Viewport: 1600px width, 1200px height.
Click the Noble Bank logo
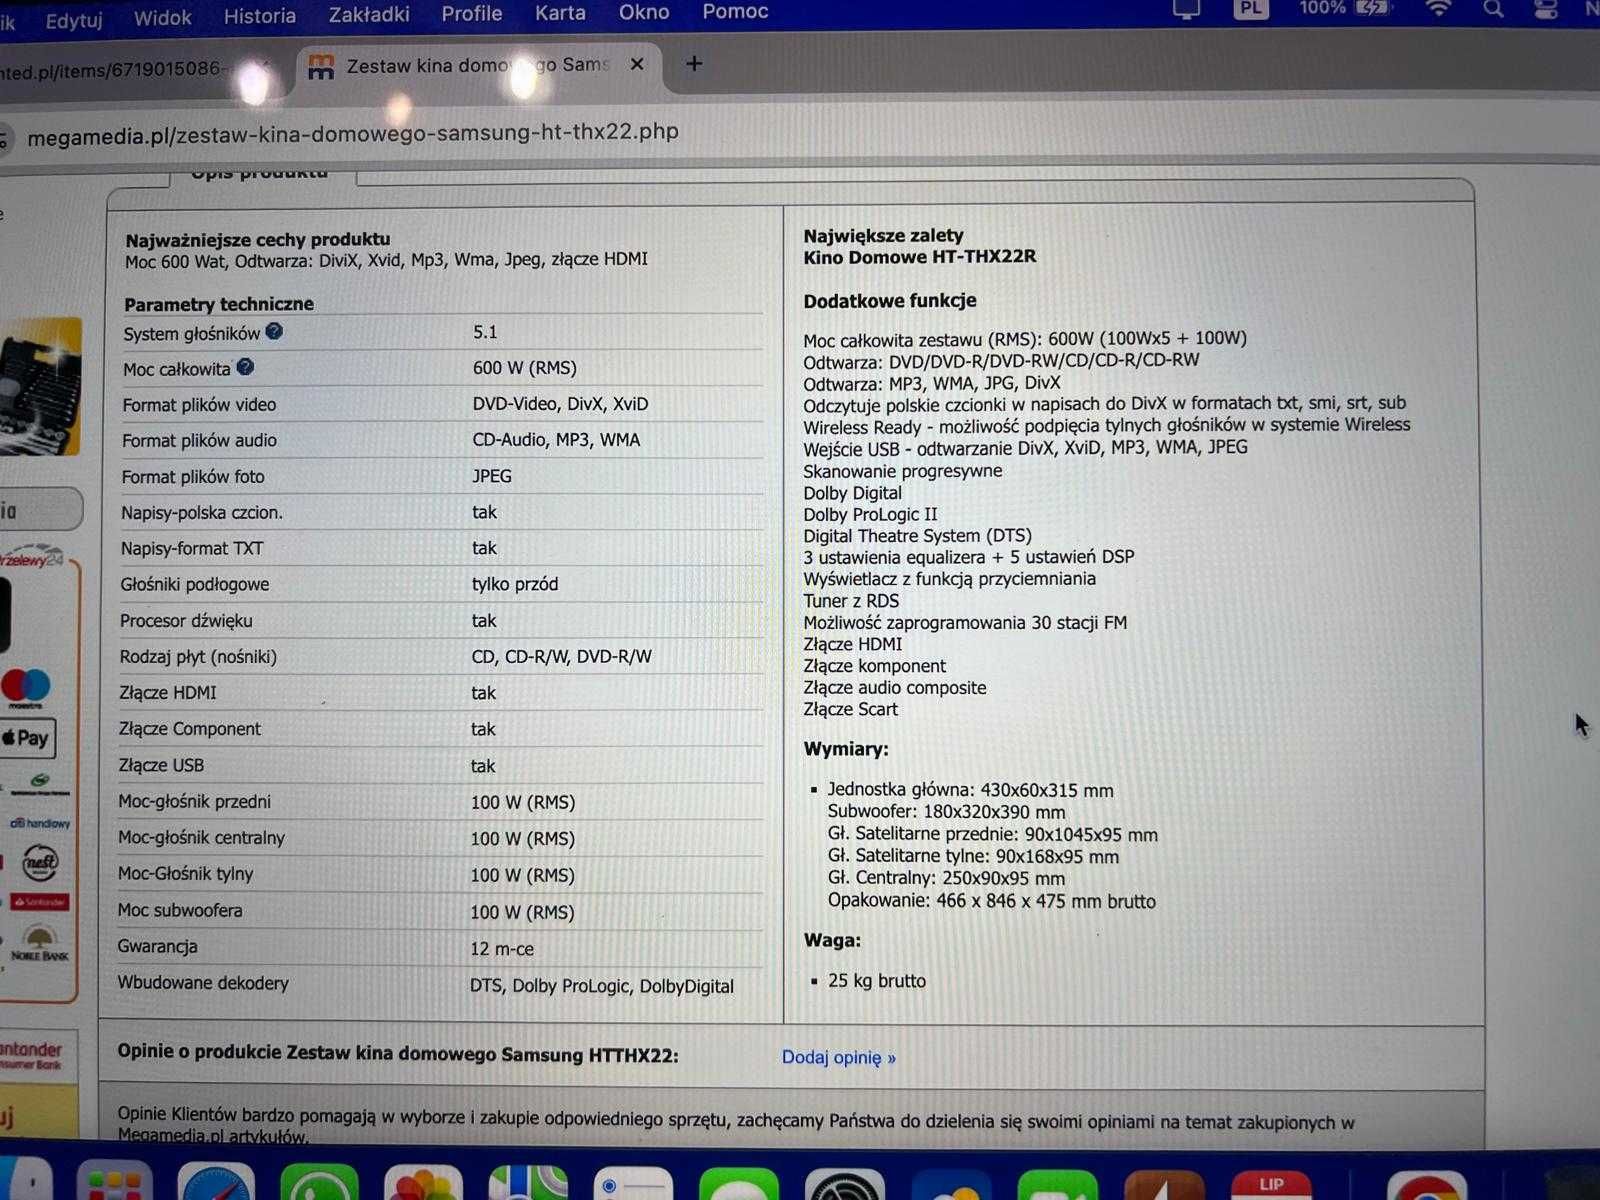click(x=39, y=942)
